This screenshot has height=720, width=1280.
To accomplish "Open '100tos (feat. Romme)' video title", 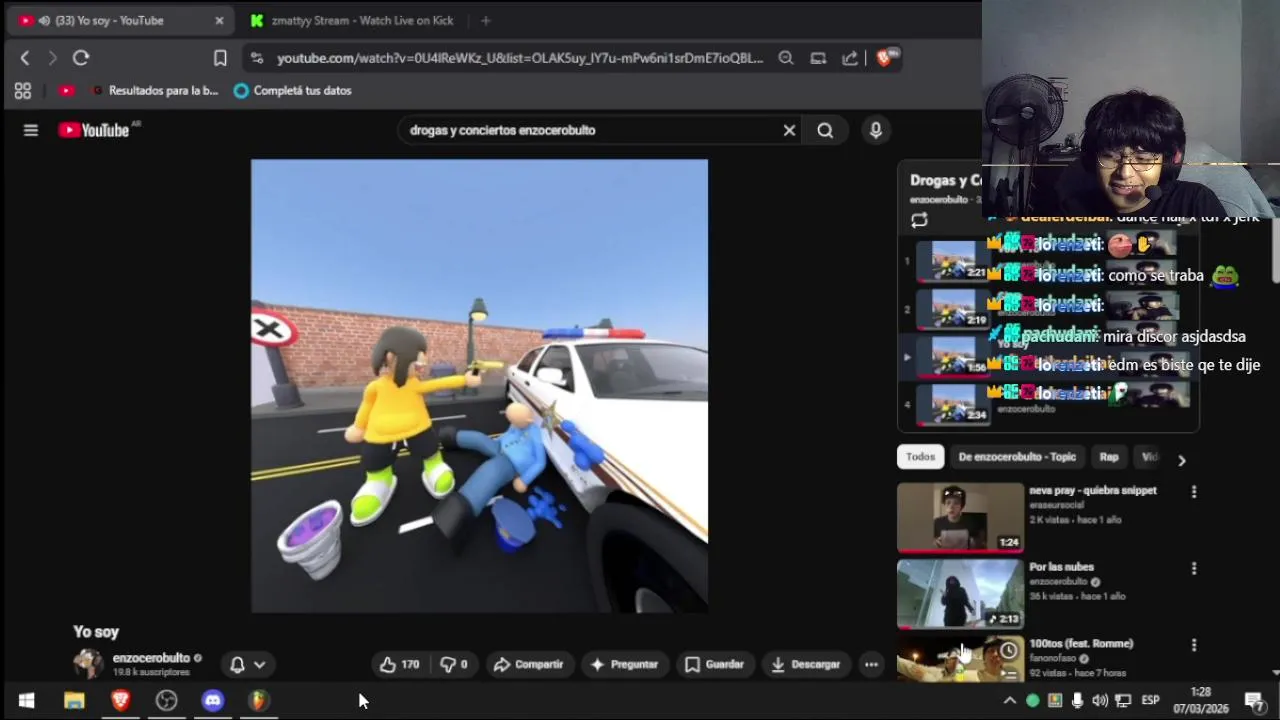I will coord(1081,644).
